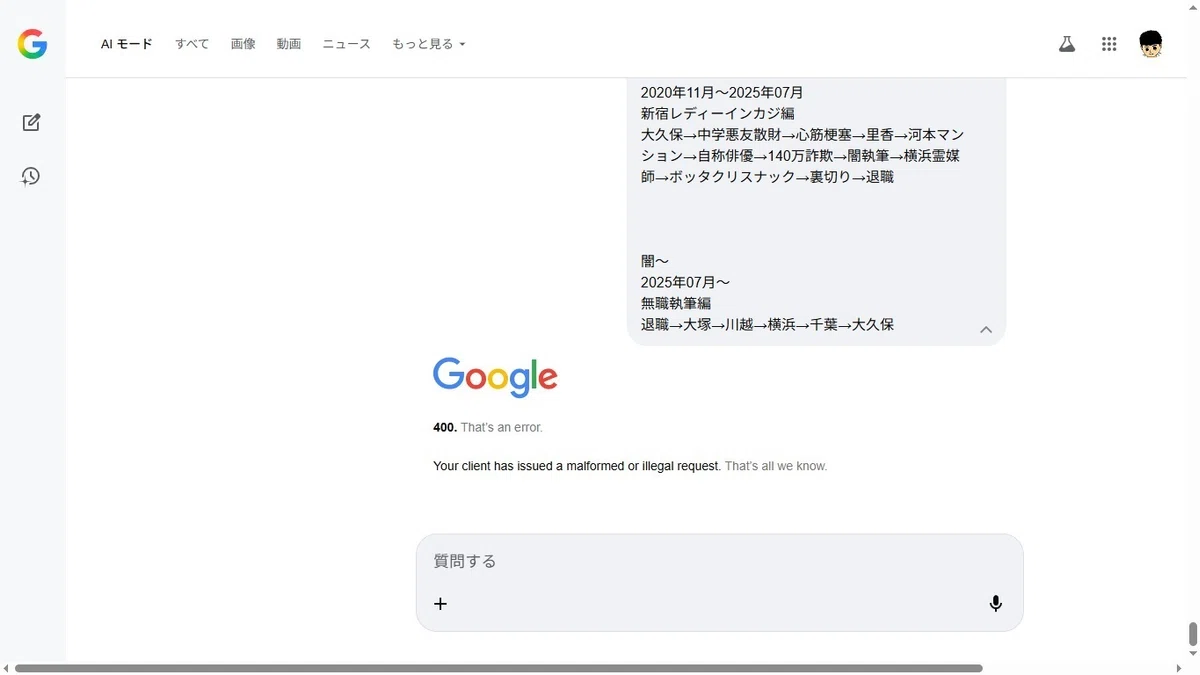Open AI Mode history
The image size is (1200, 675).
[31, 176]
